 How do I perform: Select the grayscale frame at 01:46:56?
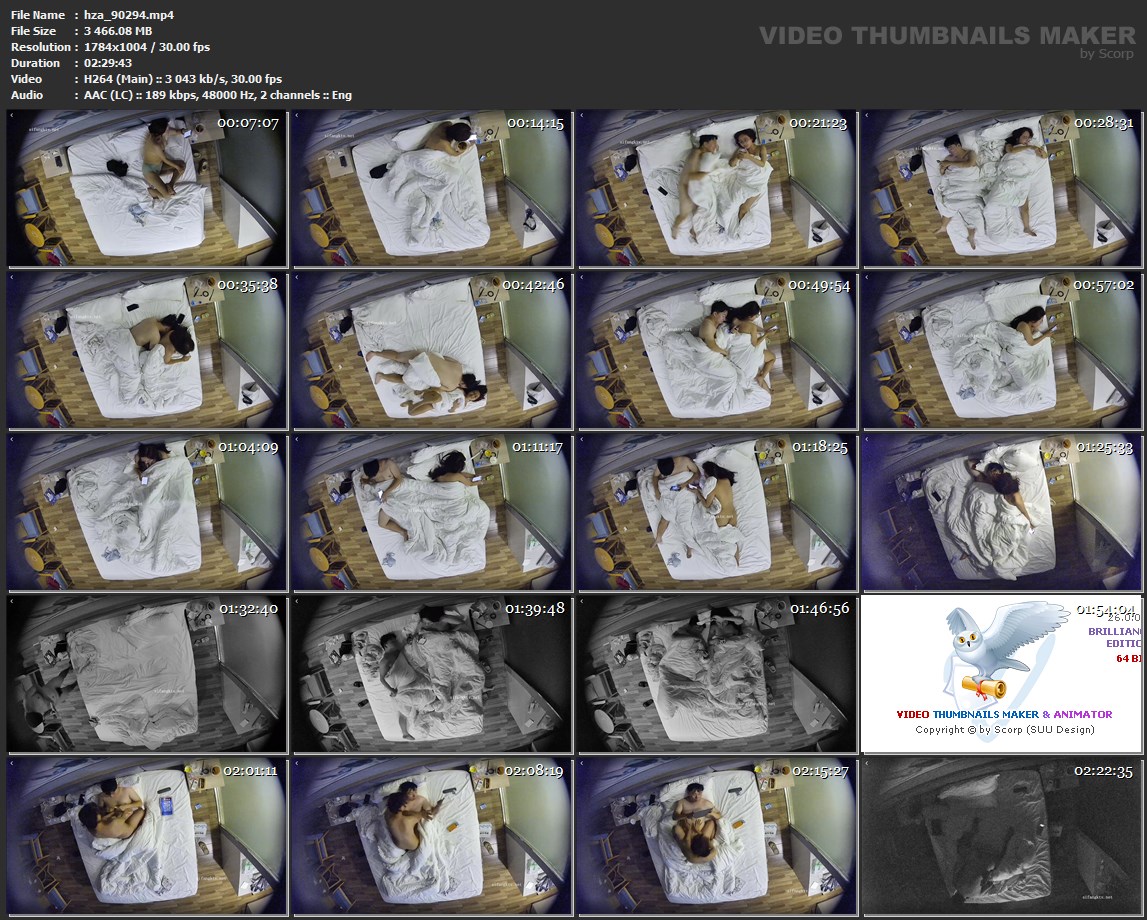(x=716, y=675)
